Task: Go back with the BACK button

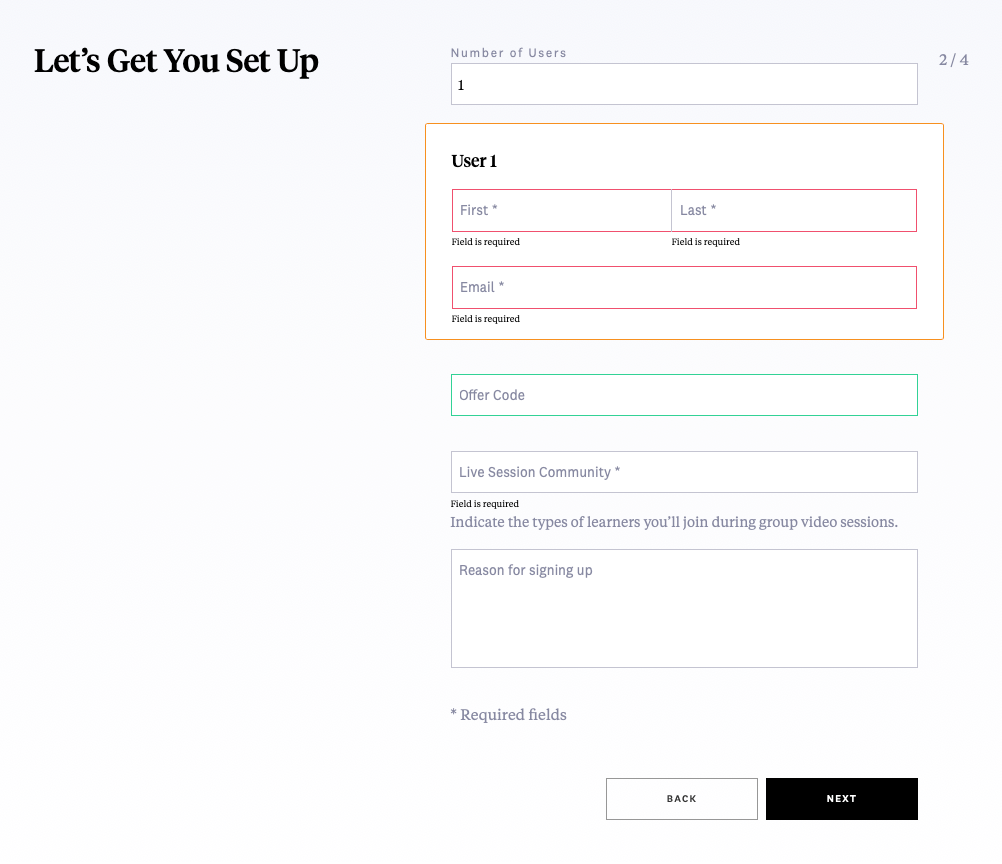Action: click(682, 799)
